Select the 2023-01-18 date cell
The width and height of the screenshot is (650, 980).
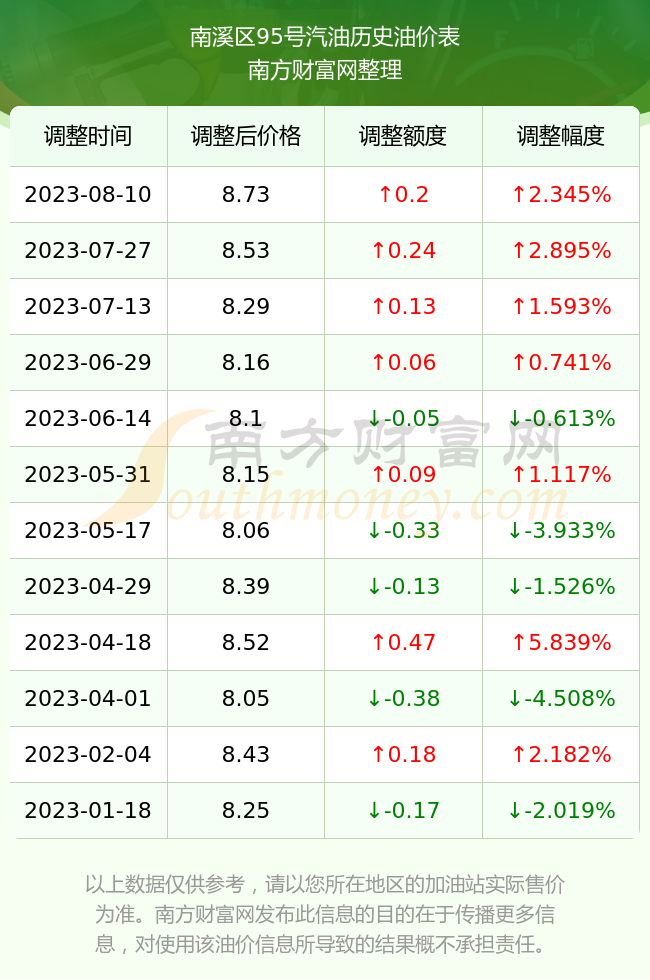pyautogui.click(x=88, y=810)
